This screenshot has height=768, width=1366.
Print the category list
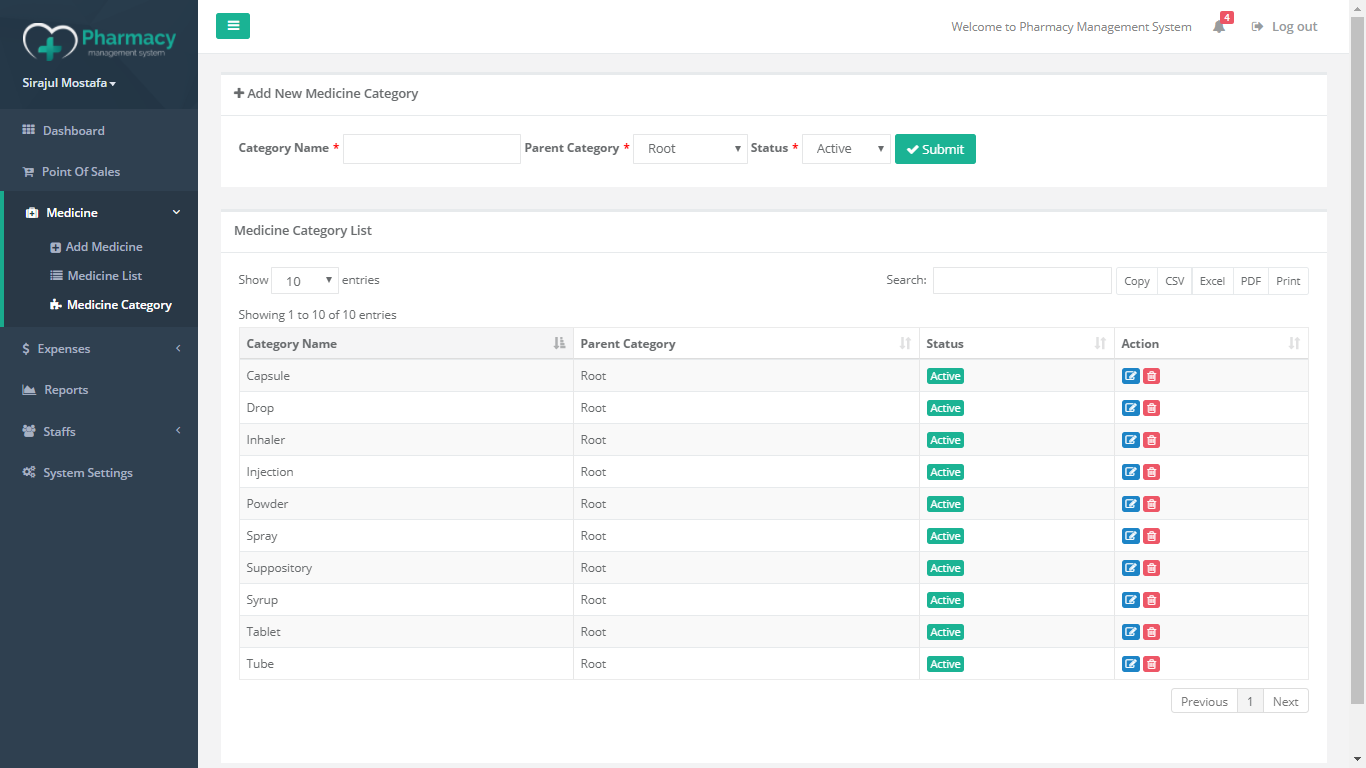pos(1288,281)
